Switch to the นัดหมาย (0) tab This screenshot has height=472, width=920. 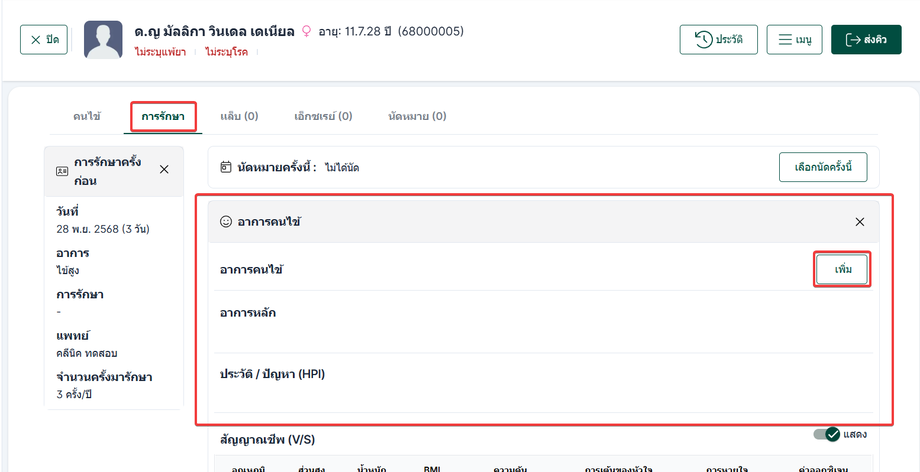pyautogui.click(x=417, y=116)
